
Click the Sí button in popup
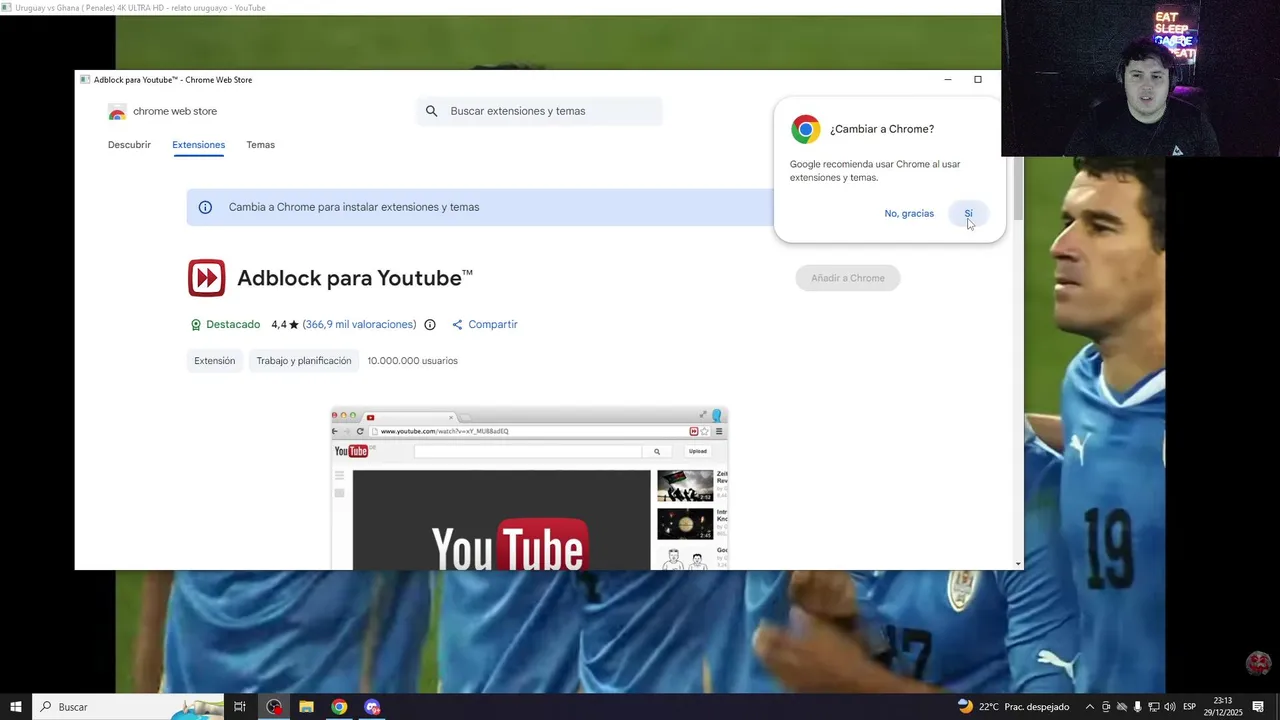coord(968,213)
